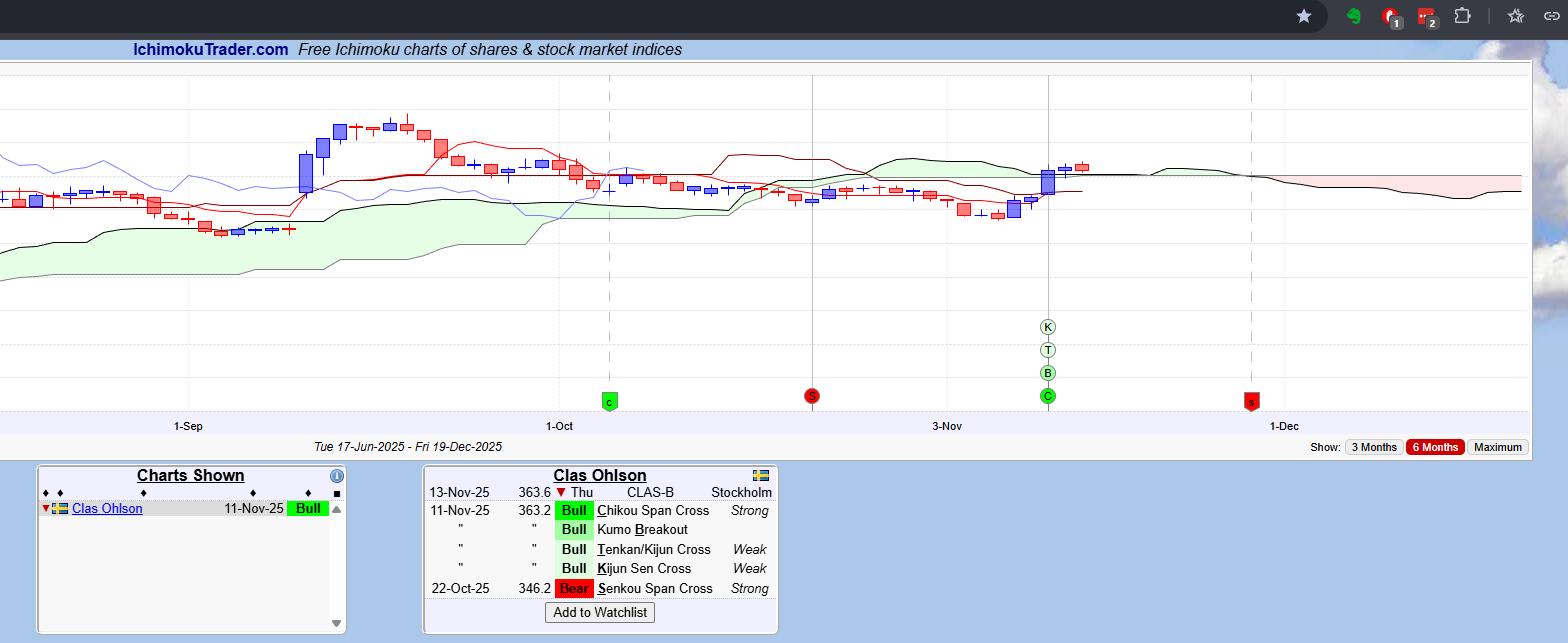The image size is (1568, 643).
Task: Select the Chikou Span Cross signal text
Action: click(653, 511)
